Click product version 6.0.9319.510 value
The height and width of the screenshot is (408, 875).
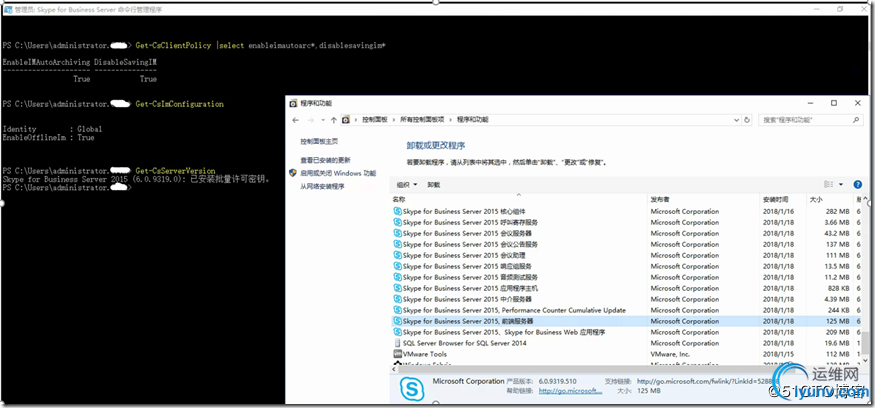557,381
